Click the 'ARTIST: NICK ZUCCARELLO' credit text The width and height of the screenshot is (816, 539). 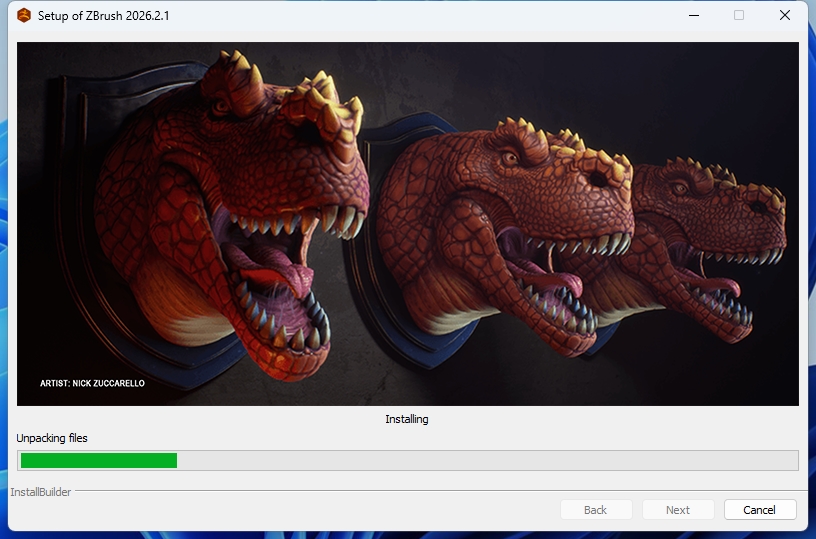pos(92,383)
